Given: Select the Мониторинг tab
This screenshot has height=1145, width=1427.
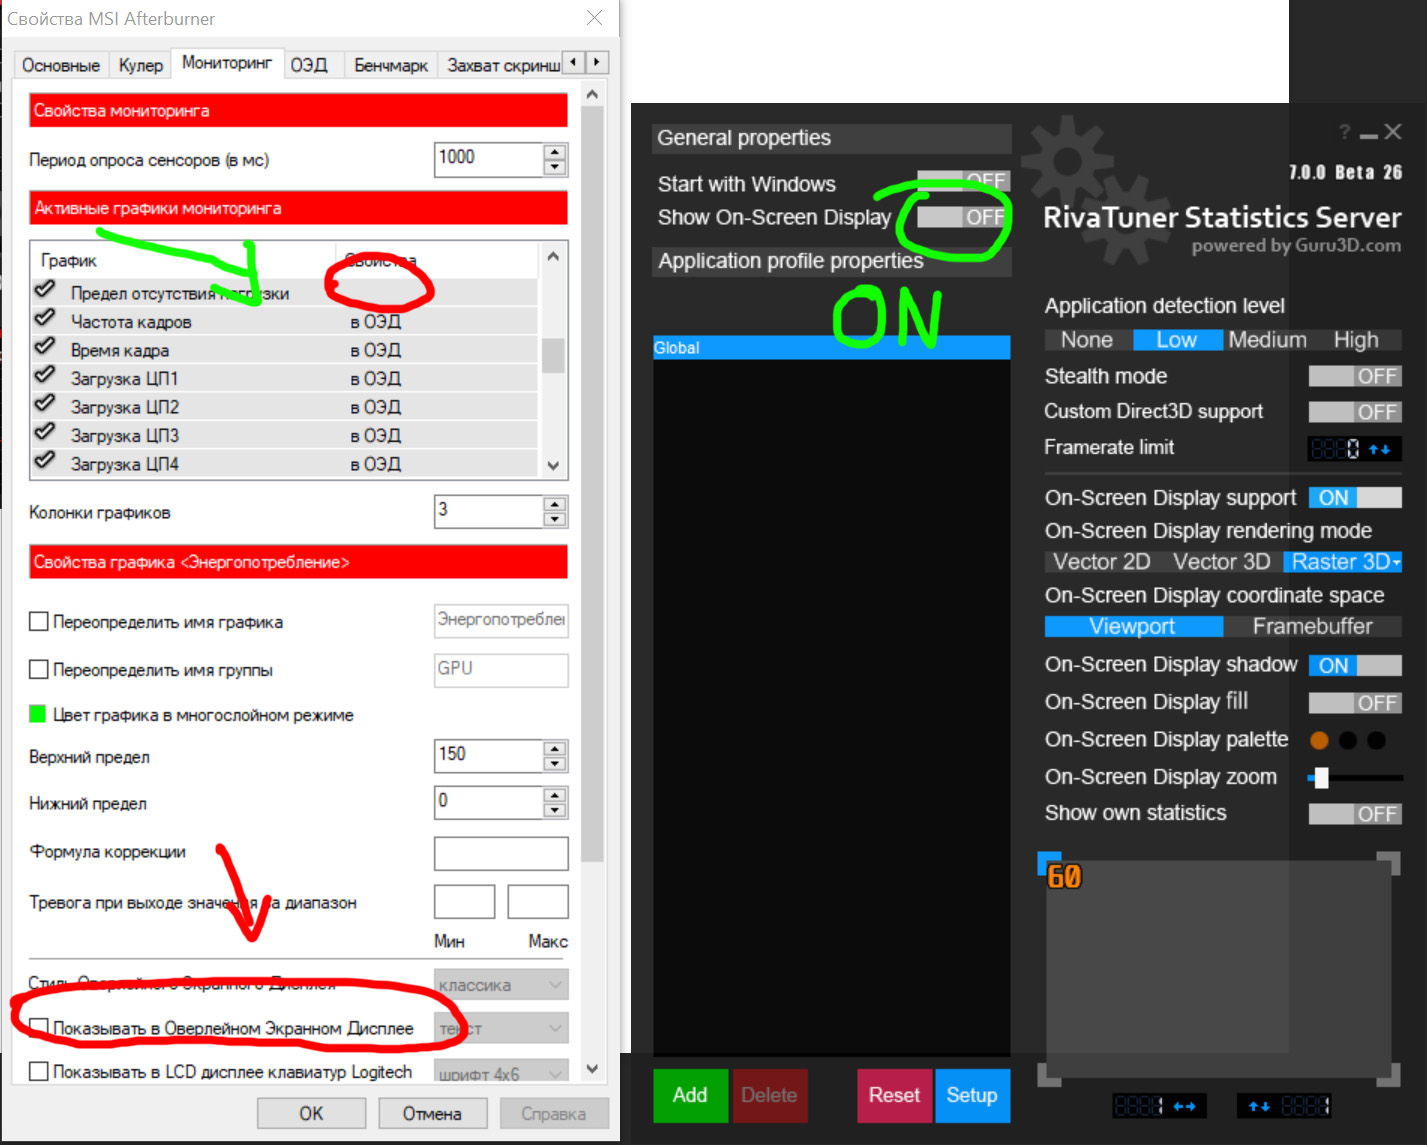Looking at the screenshot, I should (x=227, y=63).
